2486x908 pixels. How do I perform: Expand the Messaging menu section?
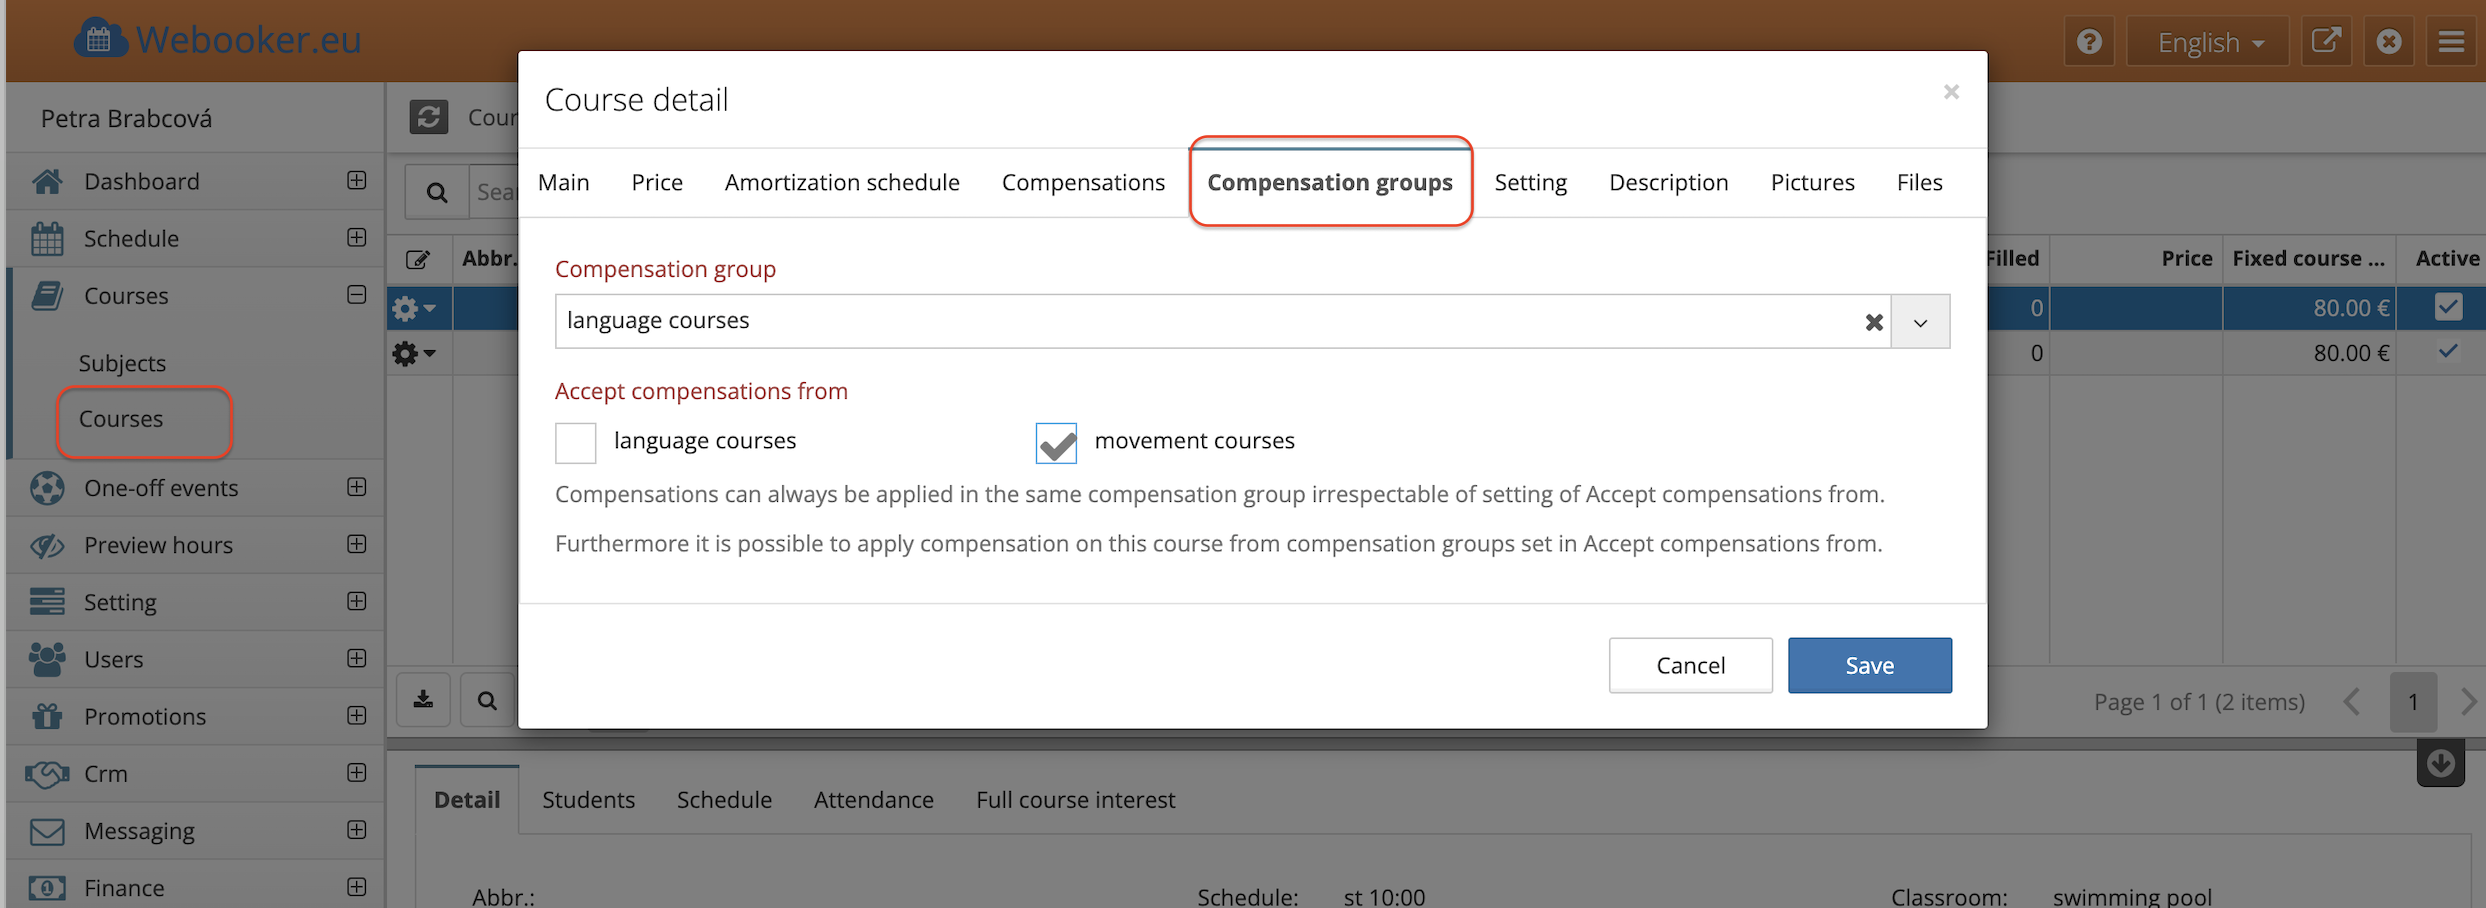click(357, 830)
